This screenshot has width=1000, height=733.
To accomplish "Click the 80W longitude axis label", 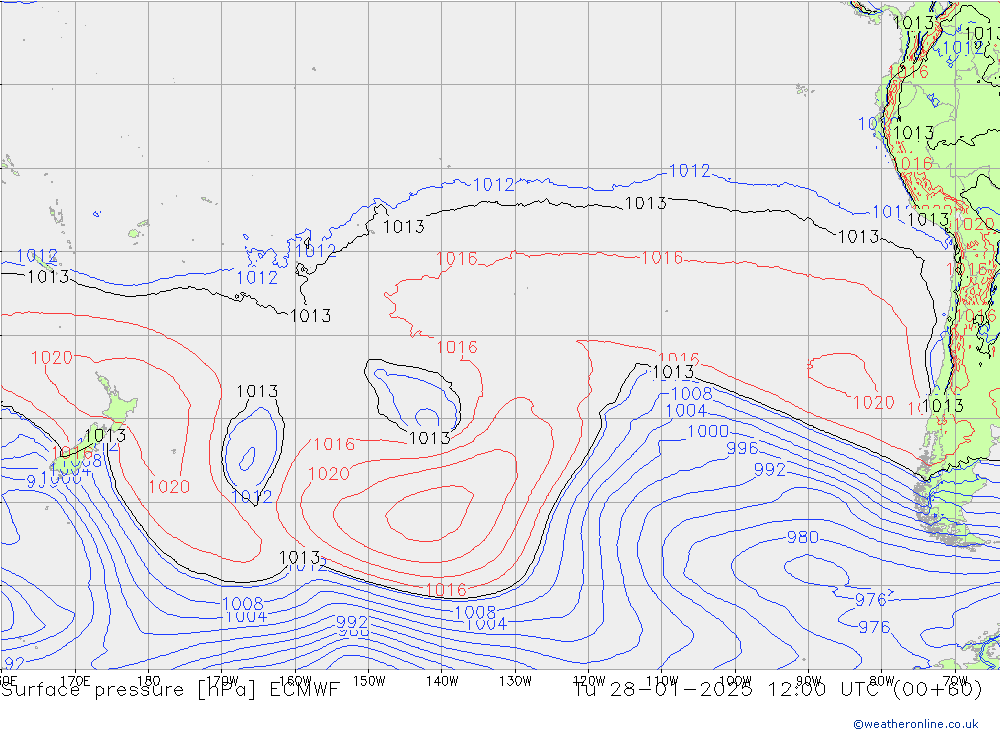I will (x=881, y=679).
